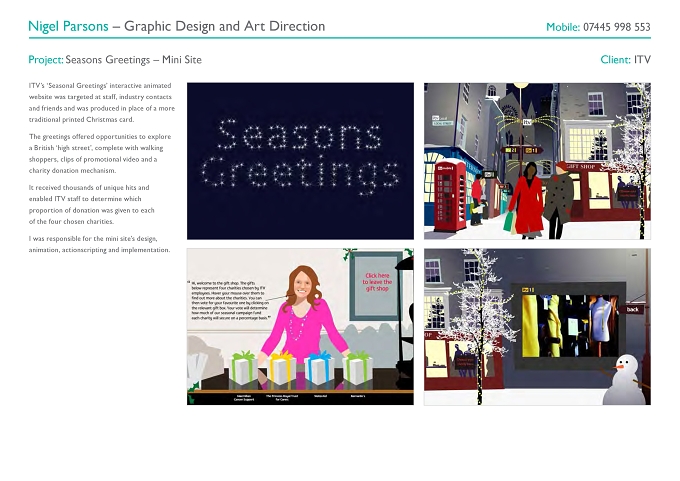Click the 'Client:' label
Image resolution: width=680 pixels, height=481 pixels.
tap(615, 60)
